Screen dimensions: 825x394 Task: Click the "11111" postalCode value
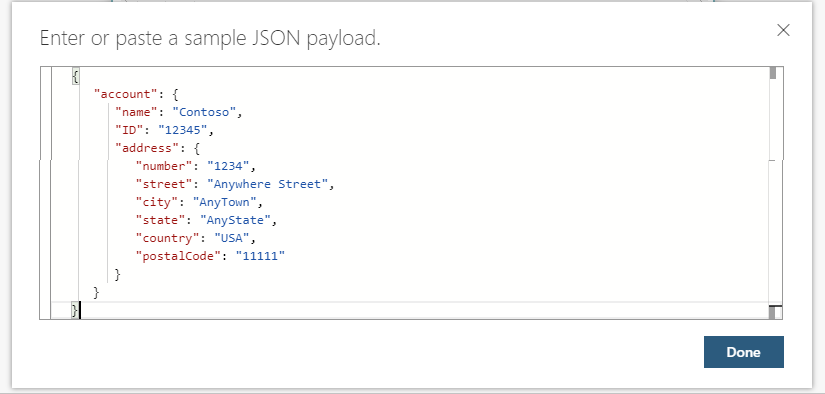click(260, 257)
